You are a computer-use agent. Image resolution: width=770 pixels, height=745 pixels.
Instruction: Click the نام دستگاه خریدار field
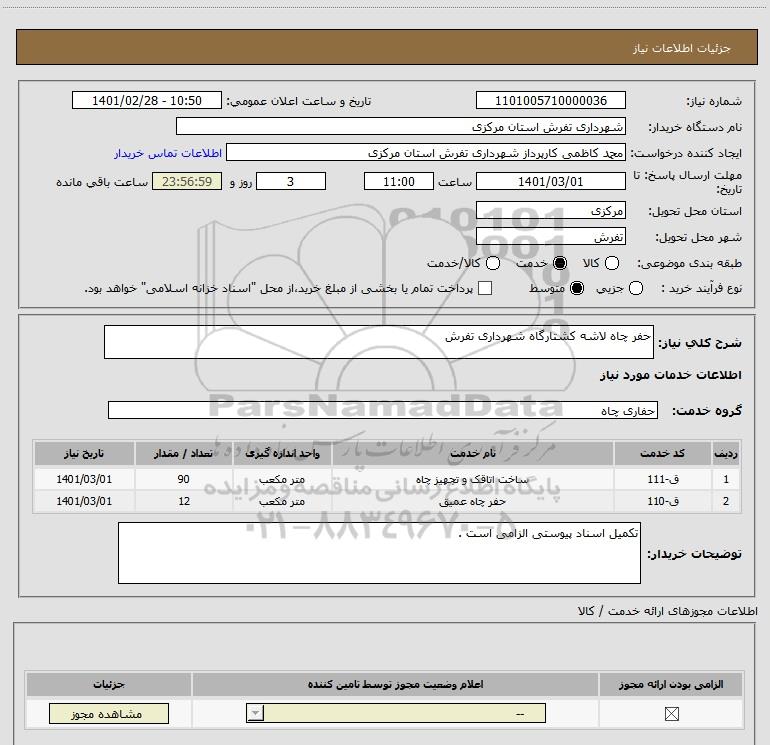pyautogui.click(x=401, y=127)
